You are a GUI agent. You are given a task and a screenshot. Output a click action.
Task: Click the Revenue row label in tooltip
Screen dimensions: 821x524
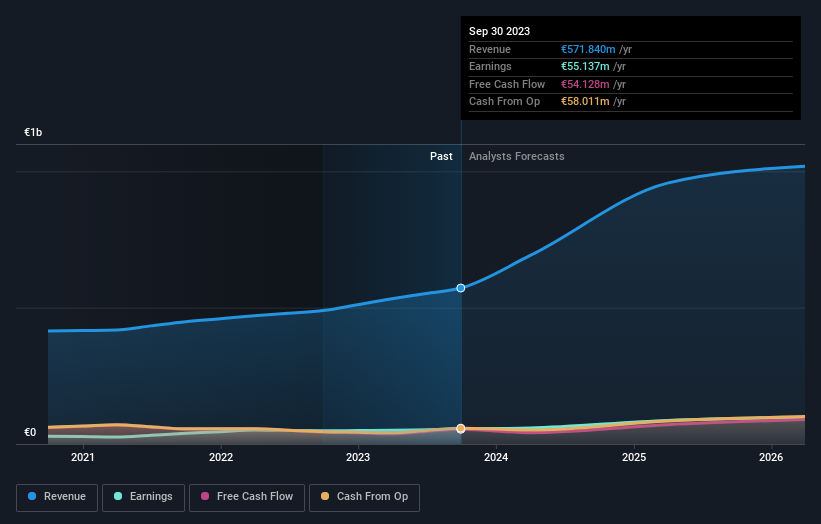pos(490,49)
